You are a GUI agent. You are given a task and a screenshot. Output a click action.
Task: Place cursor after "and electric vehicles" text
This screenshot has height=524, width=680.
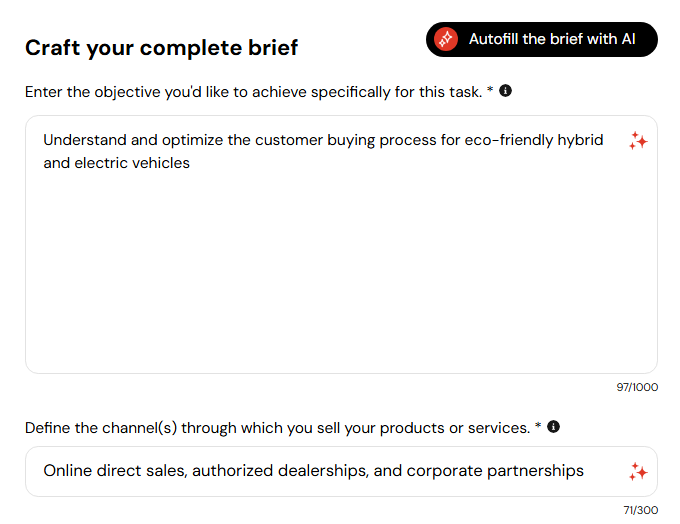pyautogui.click(x=191, y=163)
